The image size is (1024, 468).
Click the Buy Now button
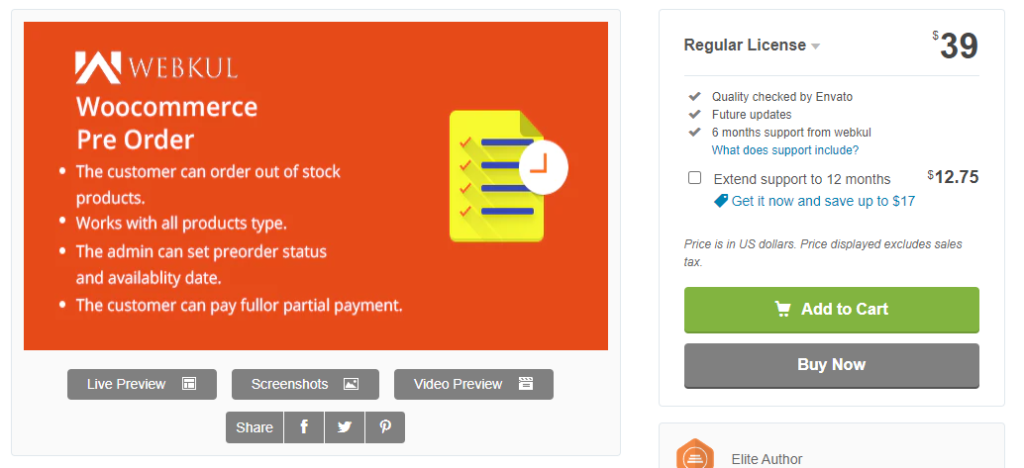[x=831, y=366]
